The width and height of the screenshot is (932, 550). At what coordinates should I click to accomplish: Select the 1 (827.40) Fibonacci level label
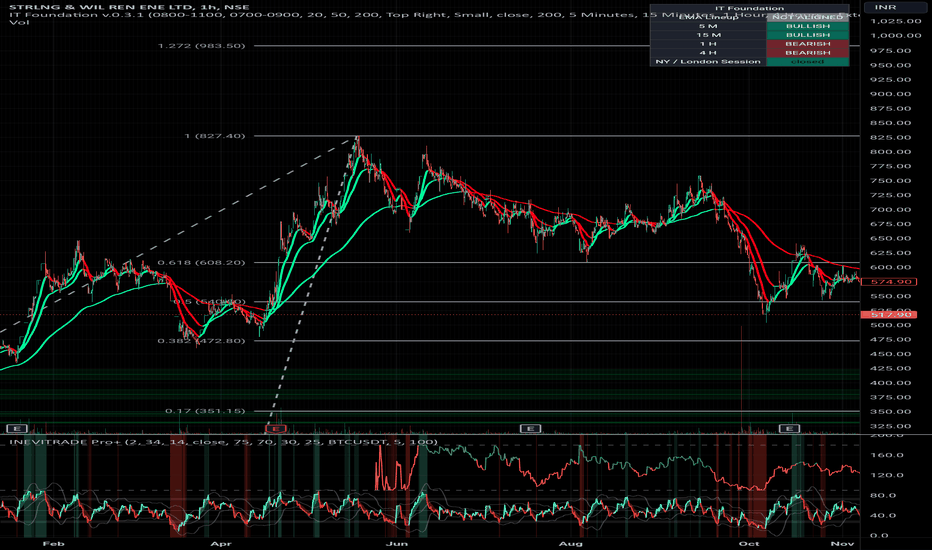click(215, 136)
